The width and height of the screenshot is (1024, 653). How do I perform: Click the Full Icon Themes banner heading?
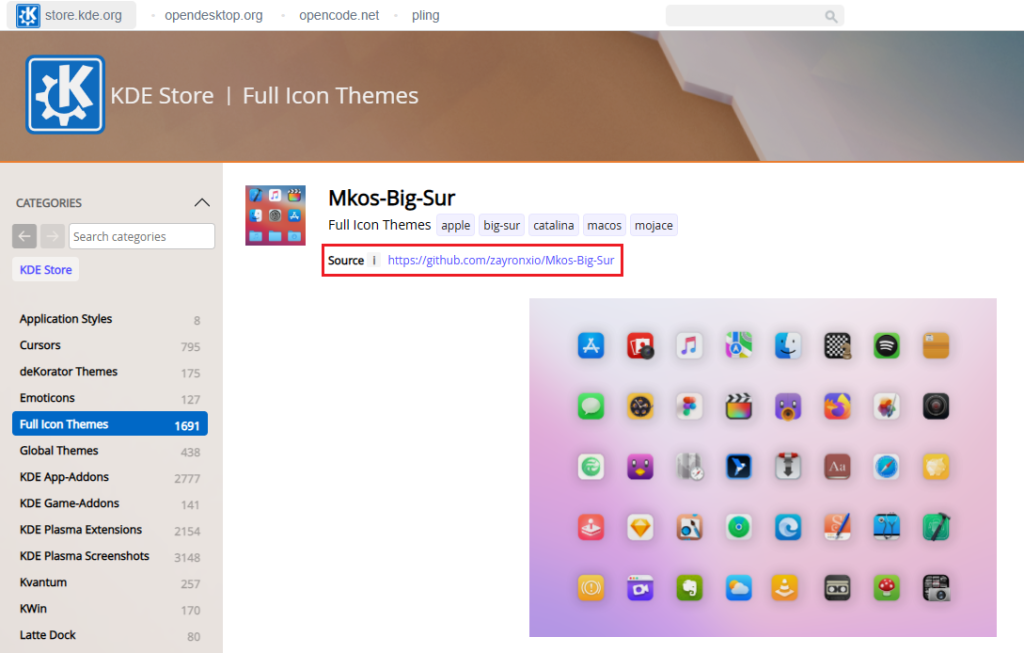330,96
